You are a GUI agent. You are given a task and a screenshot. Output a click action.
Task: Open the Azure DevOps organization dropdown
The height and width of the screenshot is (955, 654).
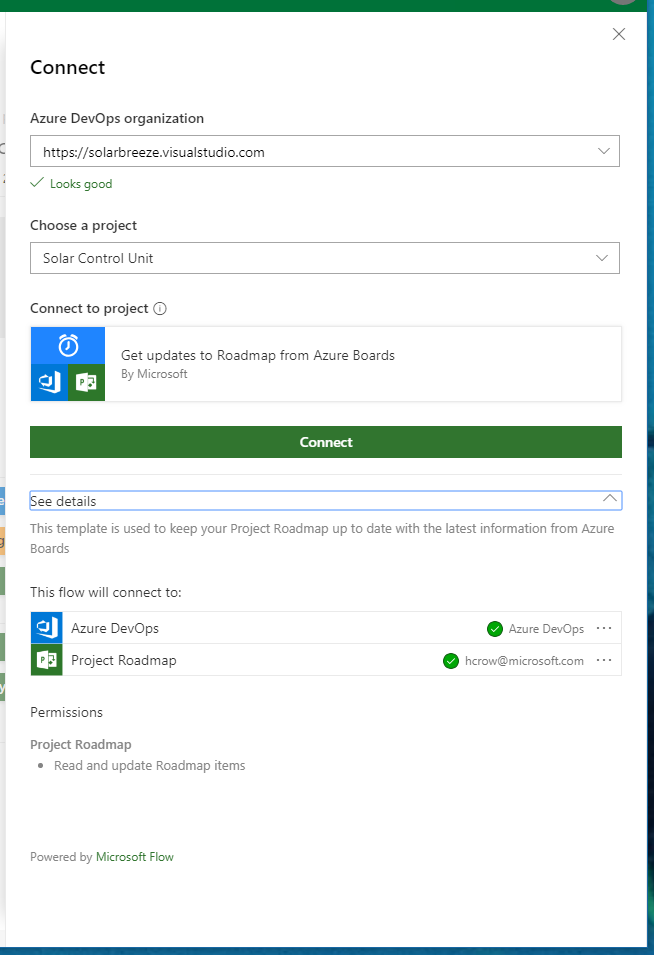325,151
